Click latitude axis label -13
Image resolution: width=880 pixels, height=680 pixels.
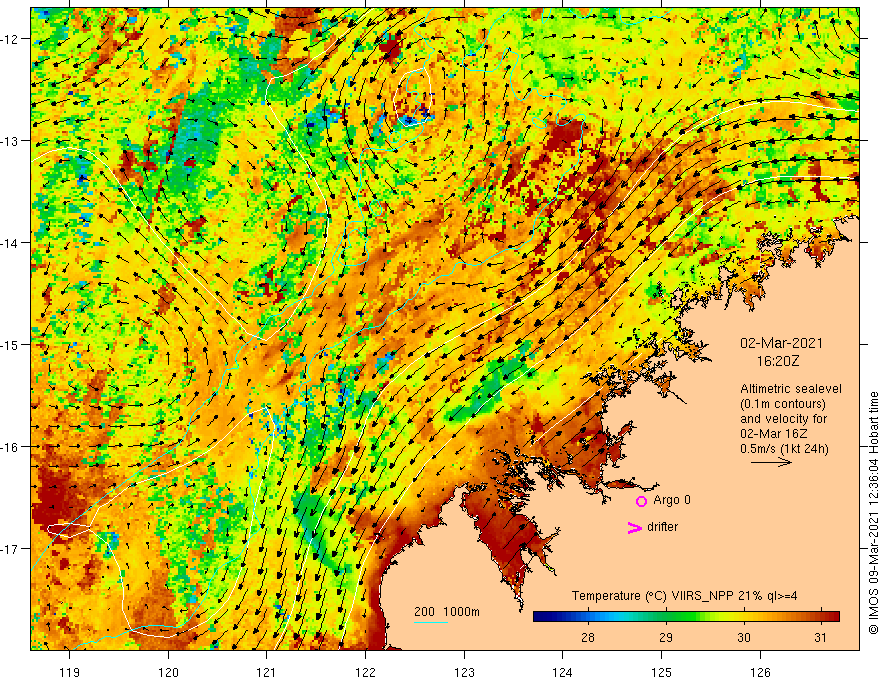(11, 141)
